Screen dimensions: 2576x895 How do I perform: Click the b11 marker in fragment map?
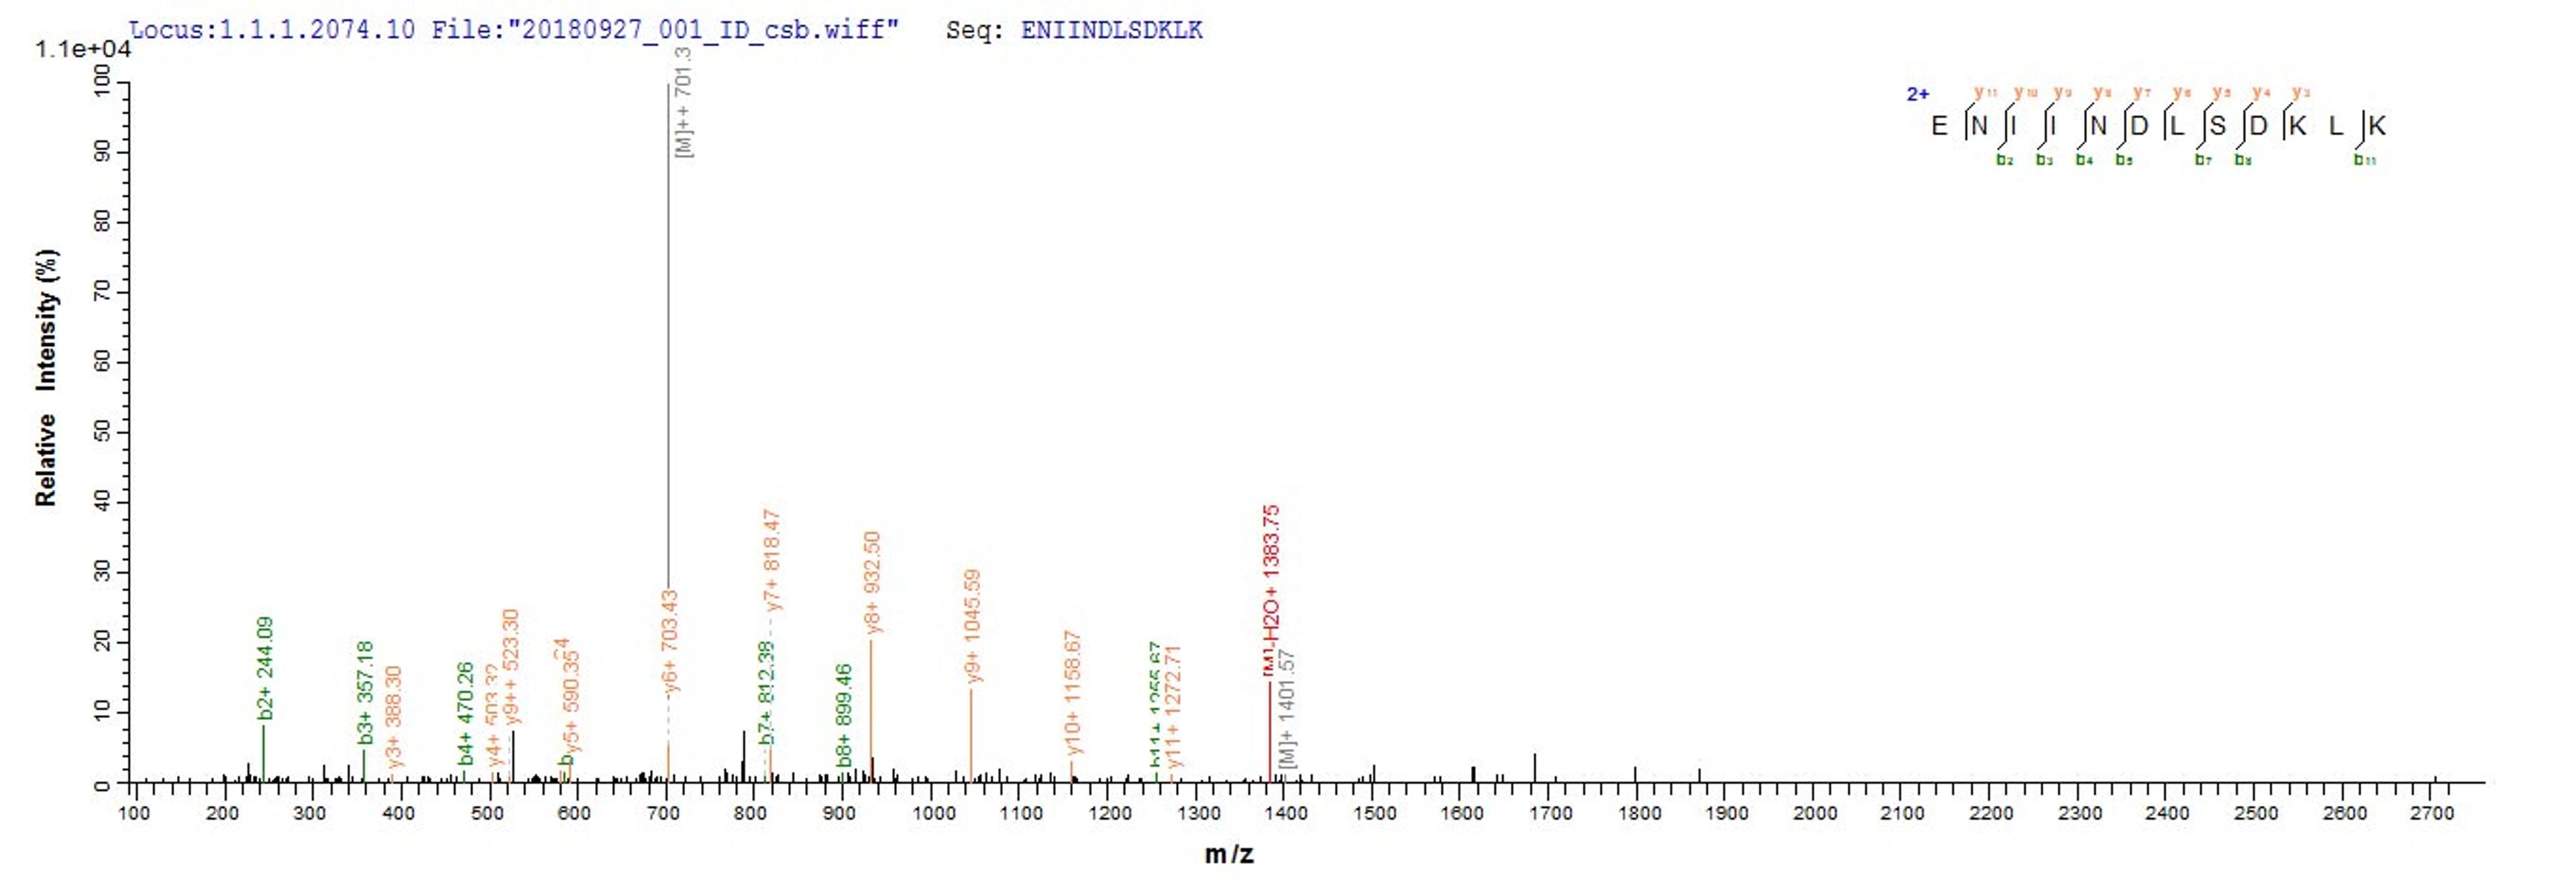[x=2364, y=160]
